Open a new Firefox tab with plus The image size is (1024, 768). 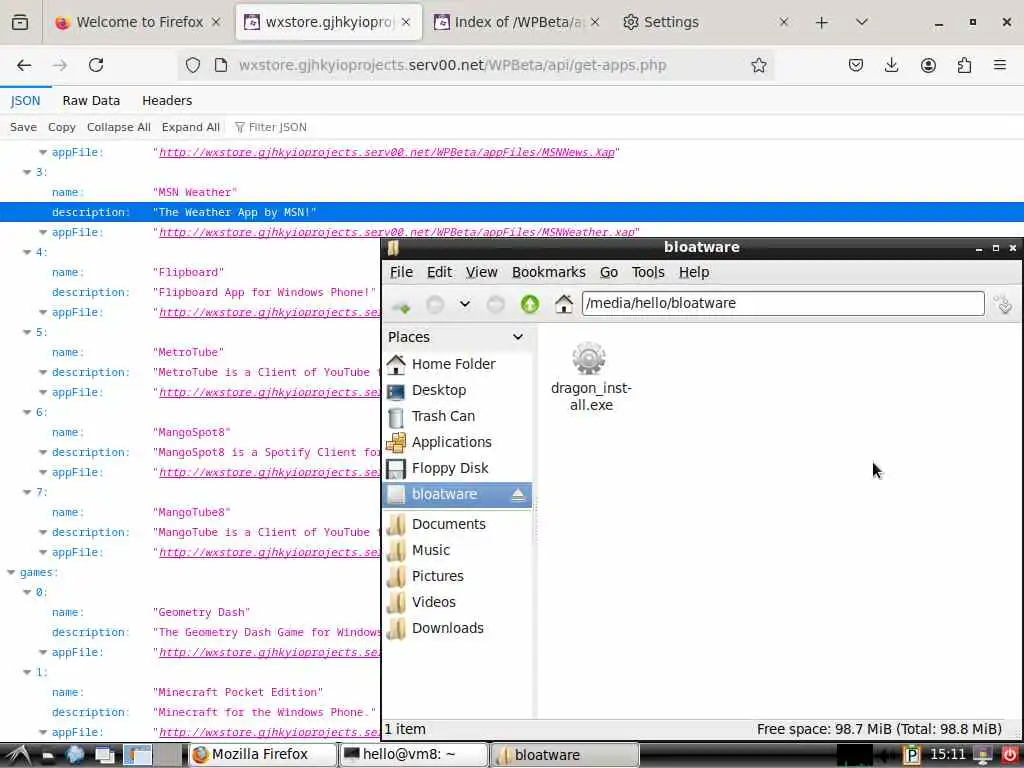[822, 22]
